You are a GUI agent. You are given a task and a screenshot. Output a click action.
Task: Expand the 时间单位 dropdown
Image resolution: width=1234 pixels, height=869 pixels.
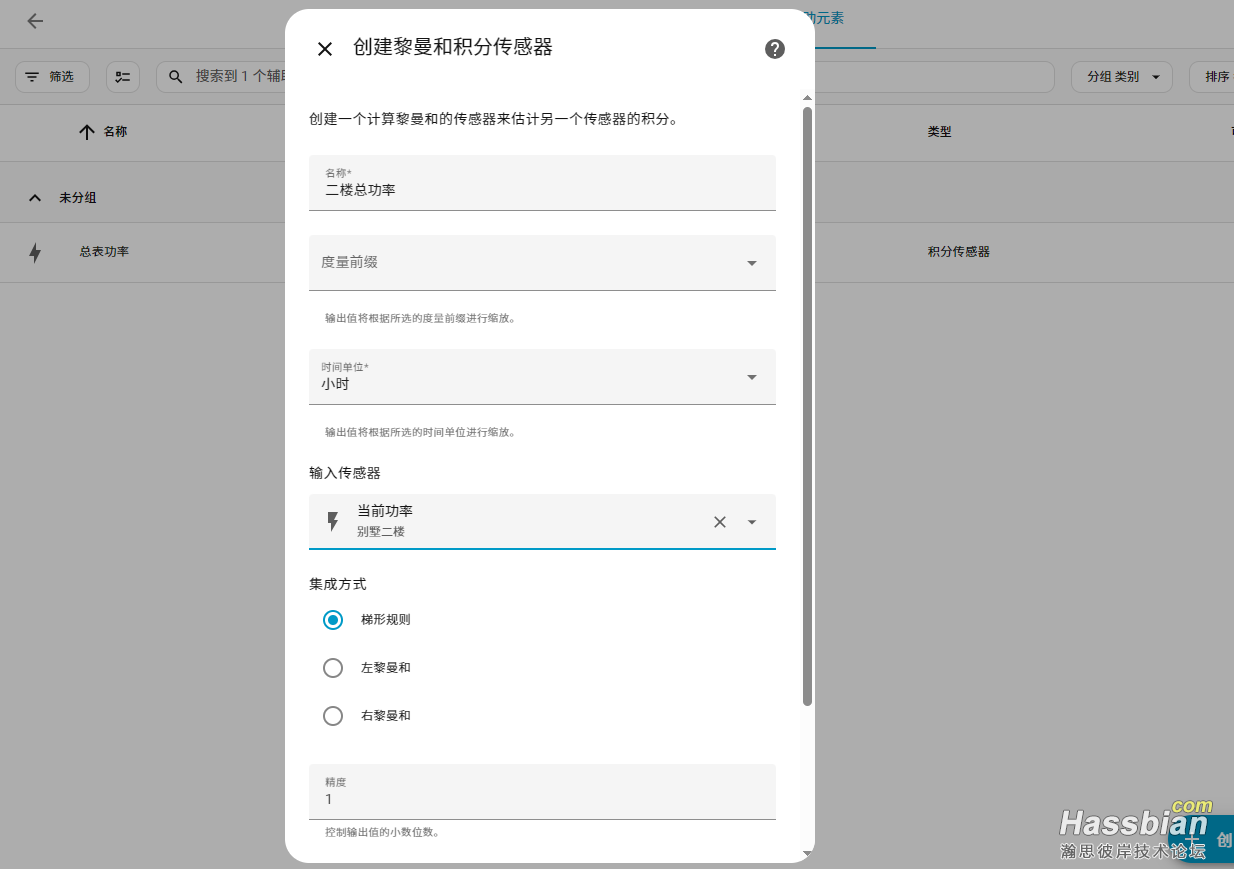pos(751,377)
